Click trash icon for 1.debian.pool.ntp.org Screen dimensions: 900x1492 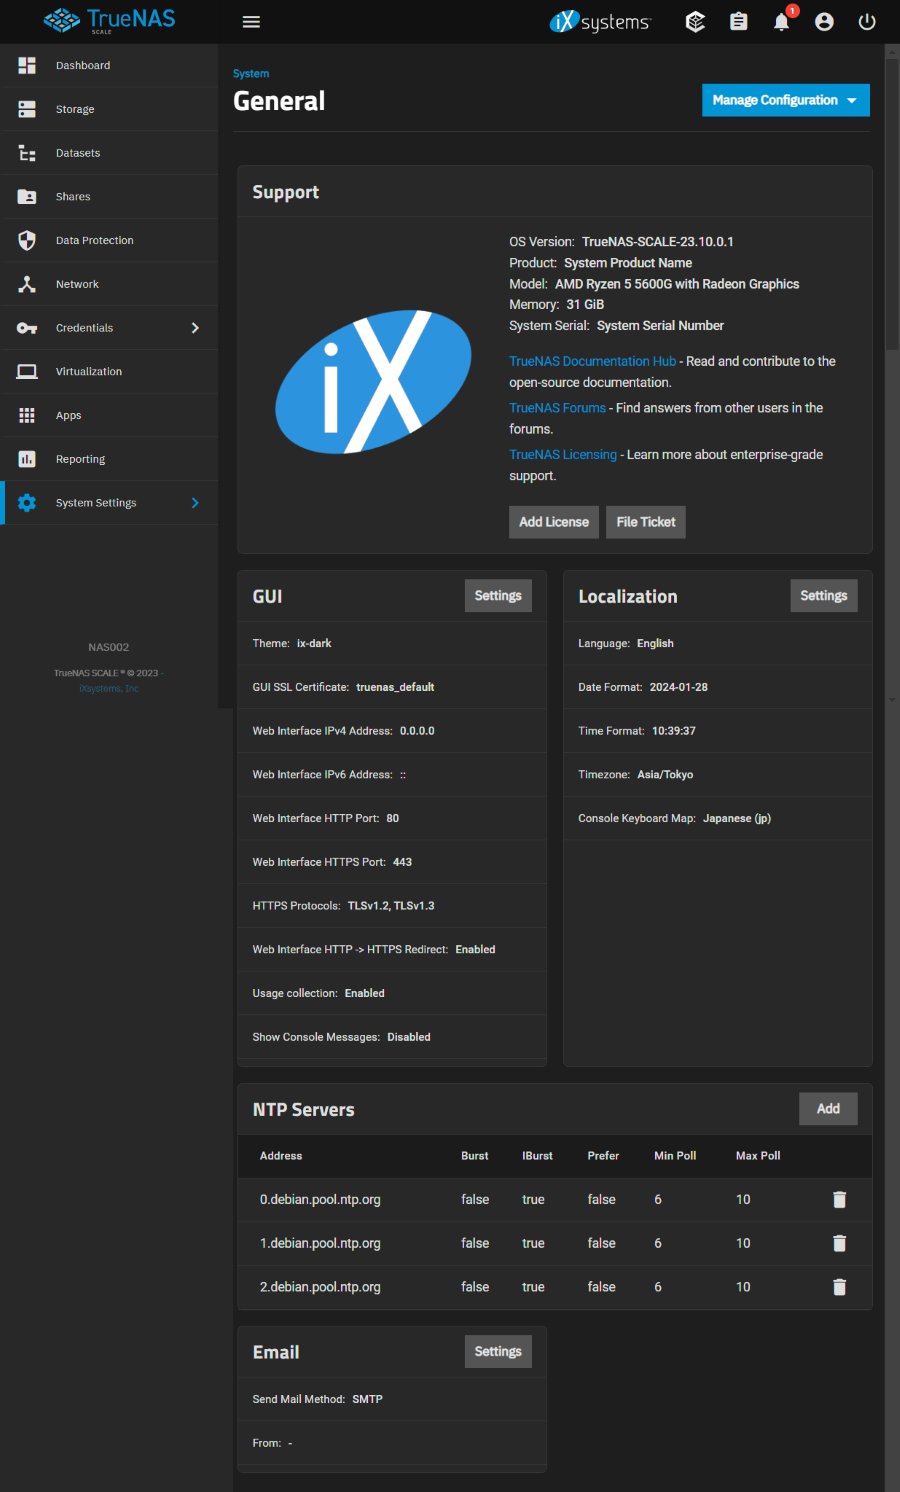(839, 1243)
